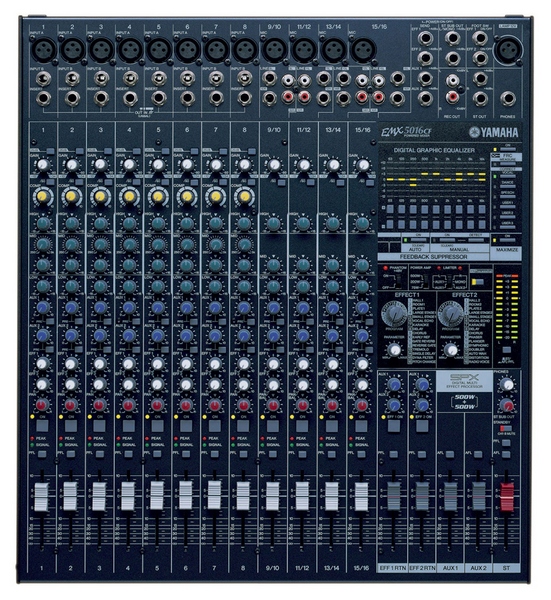
Task: Engage the PFL button on channel 2
Action: [x=71, y=454]
